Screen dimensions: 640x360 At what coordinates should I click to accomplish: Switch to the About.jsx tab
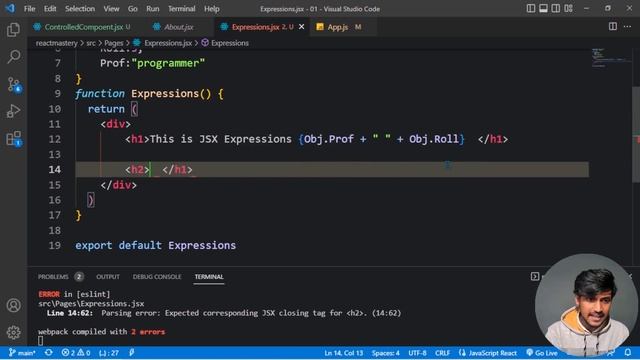178,27
